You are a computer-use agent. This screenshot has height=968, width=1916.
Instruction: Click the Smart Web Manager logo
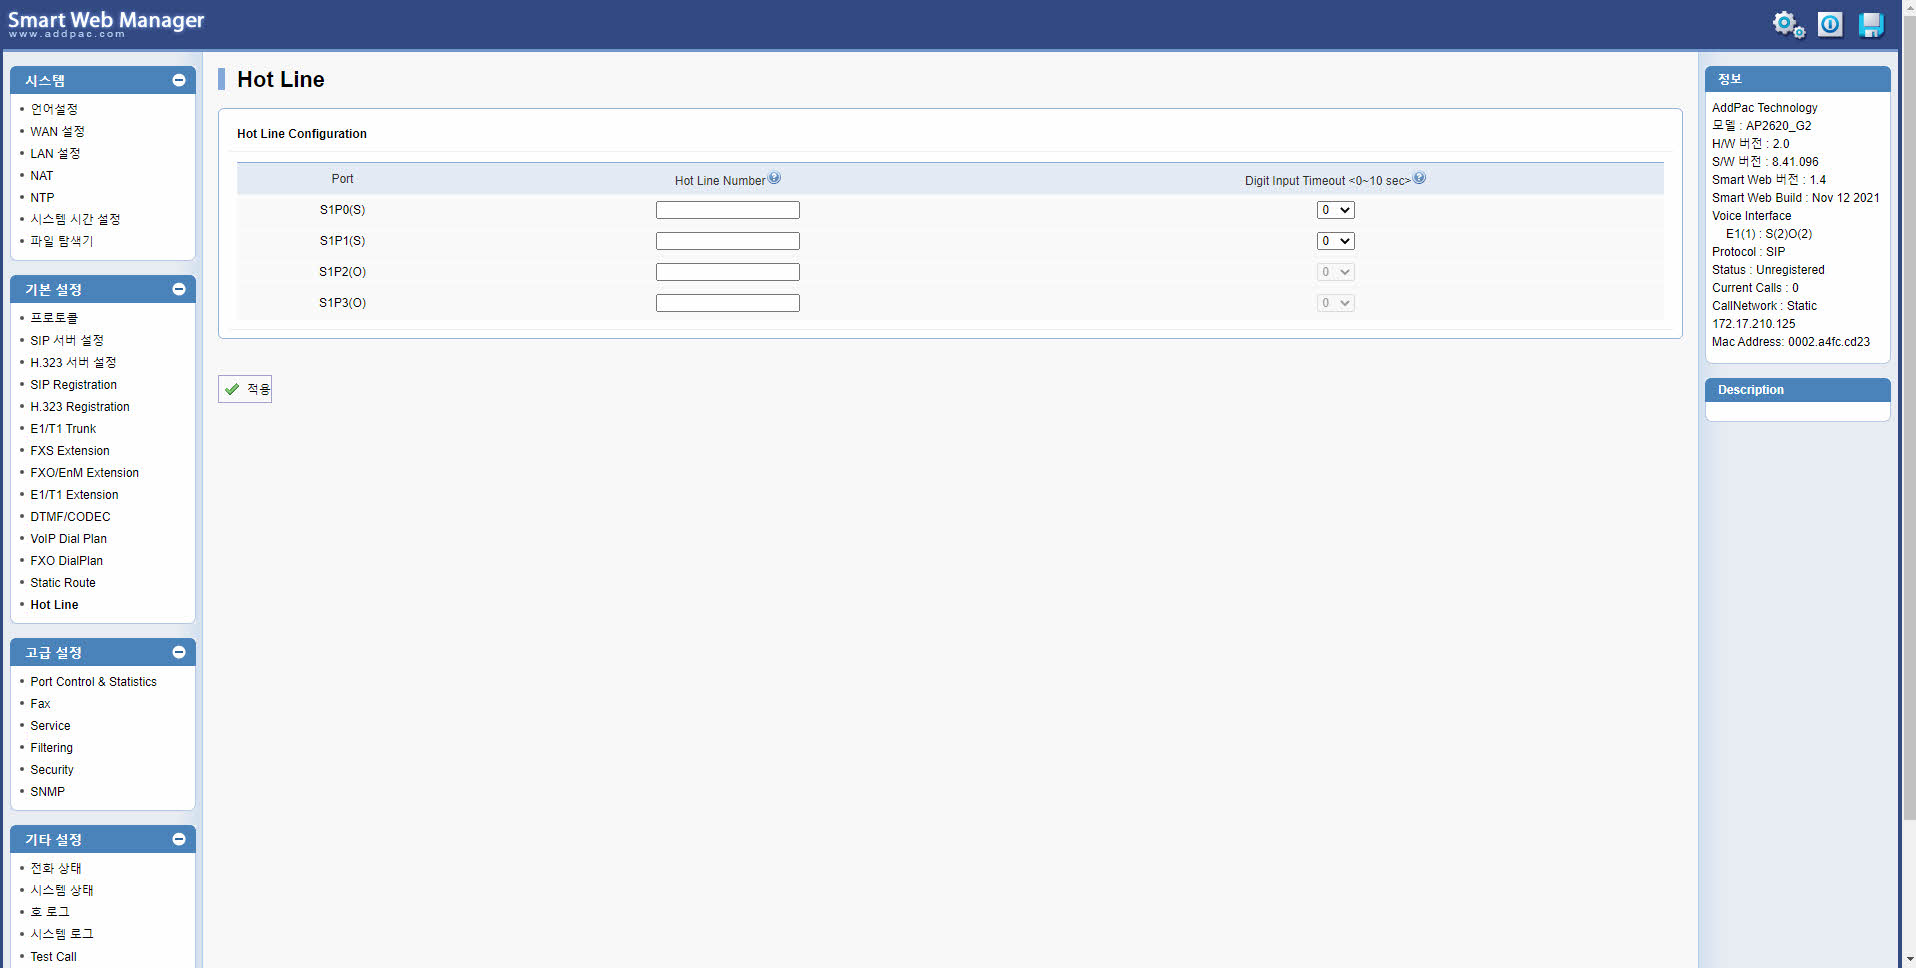pyautogui.click(x=106, y=24)
